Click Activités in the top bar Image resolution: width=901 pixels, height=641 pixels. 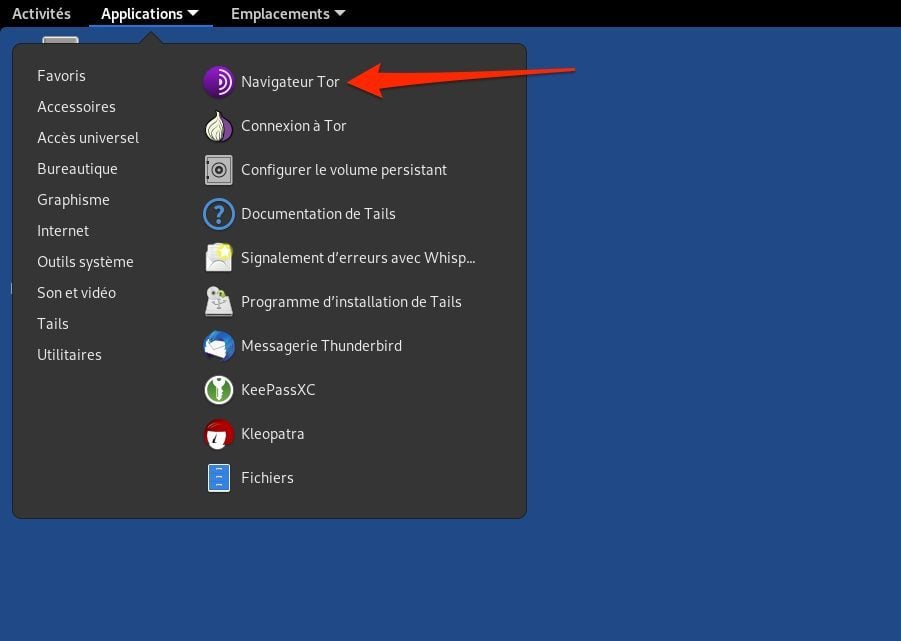tap(41, 13)
